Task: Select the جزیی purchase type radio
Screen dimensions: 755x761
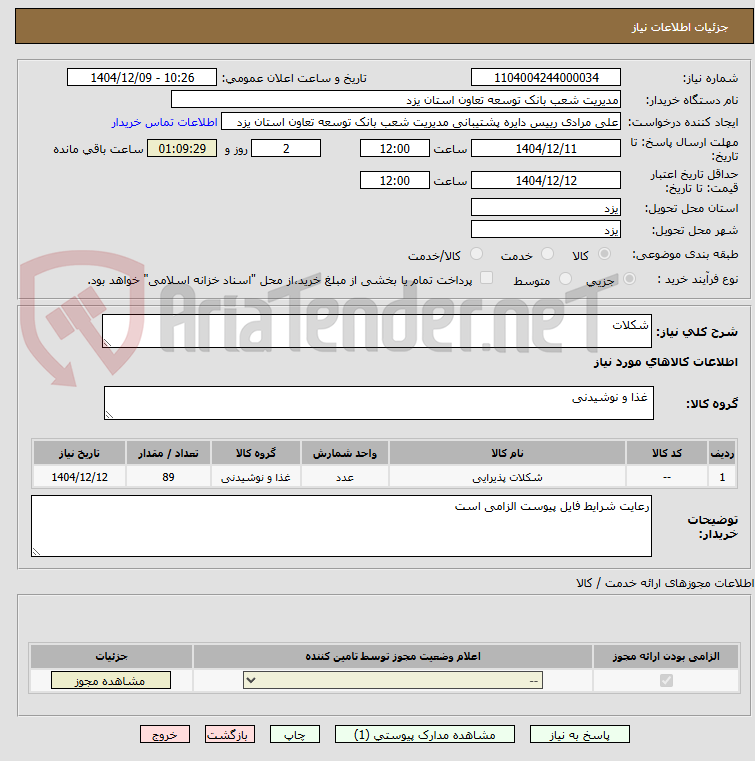Action: (629, 279)
